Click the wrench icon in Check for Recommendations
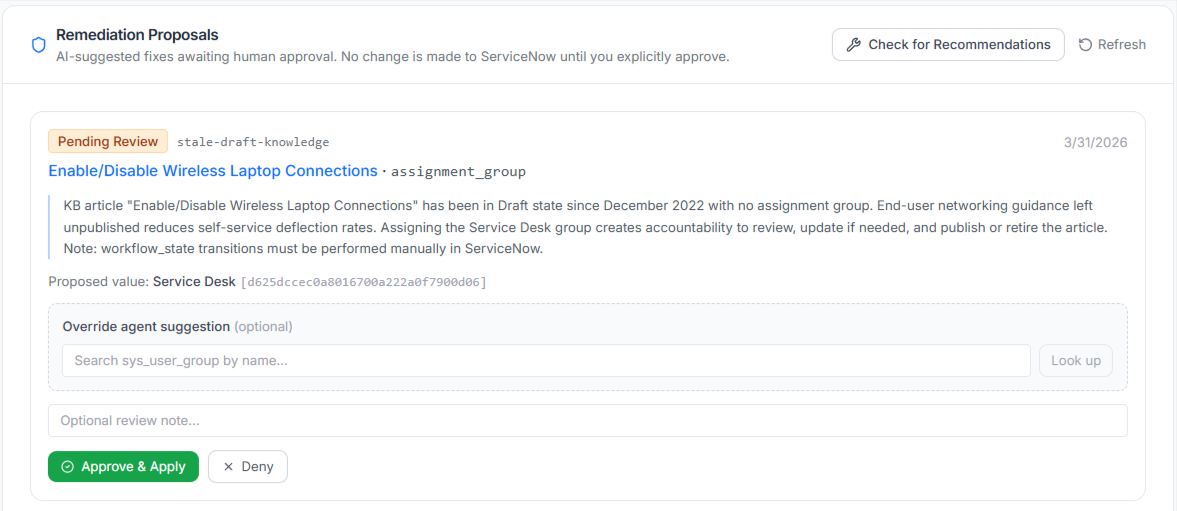The image size is (1177, 511). tap(853, 44)
